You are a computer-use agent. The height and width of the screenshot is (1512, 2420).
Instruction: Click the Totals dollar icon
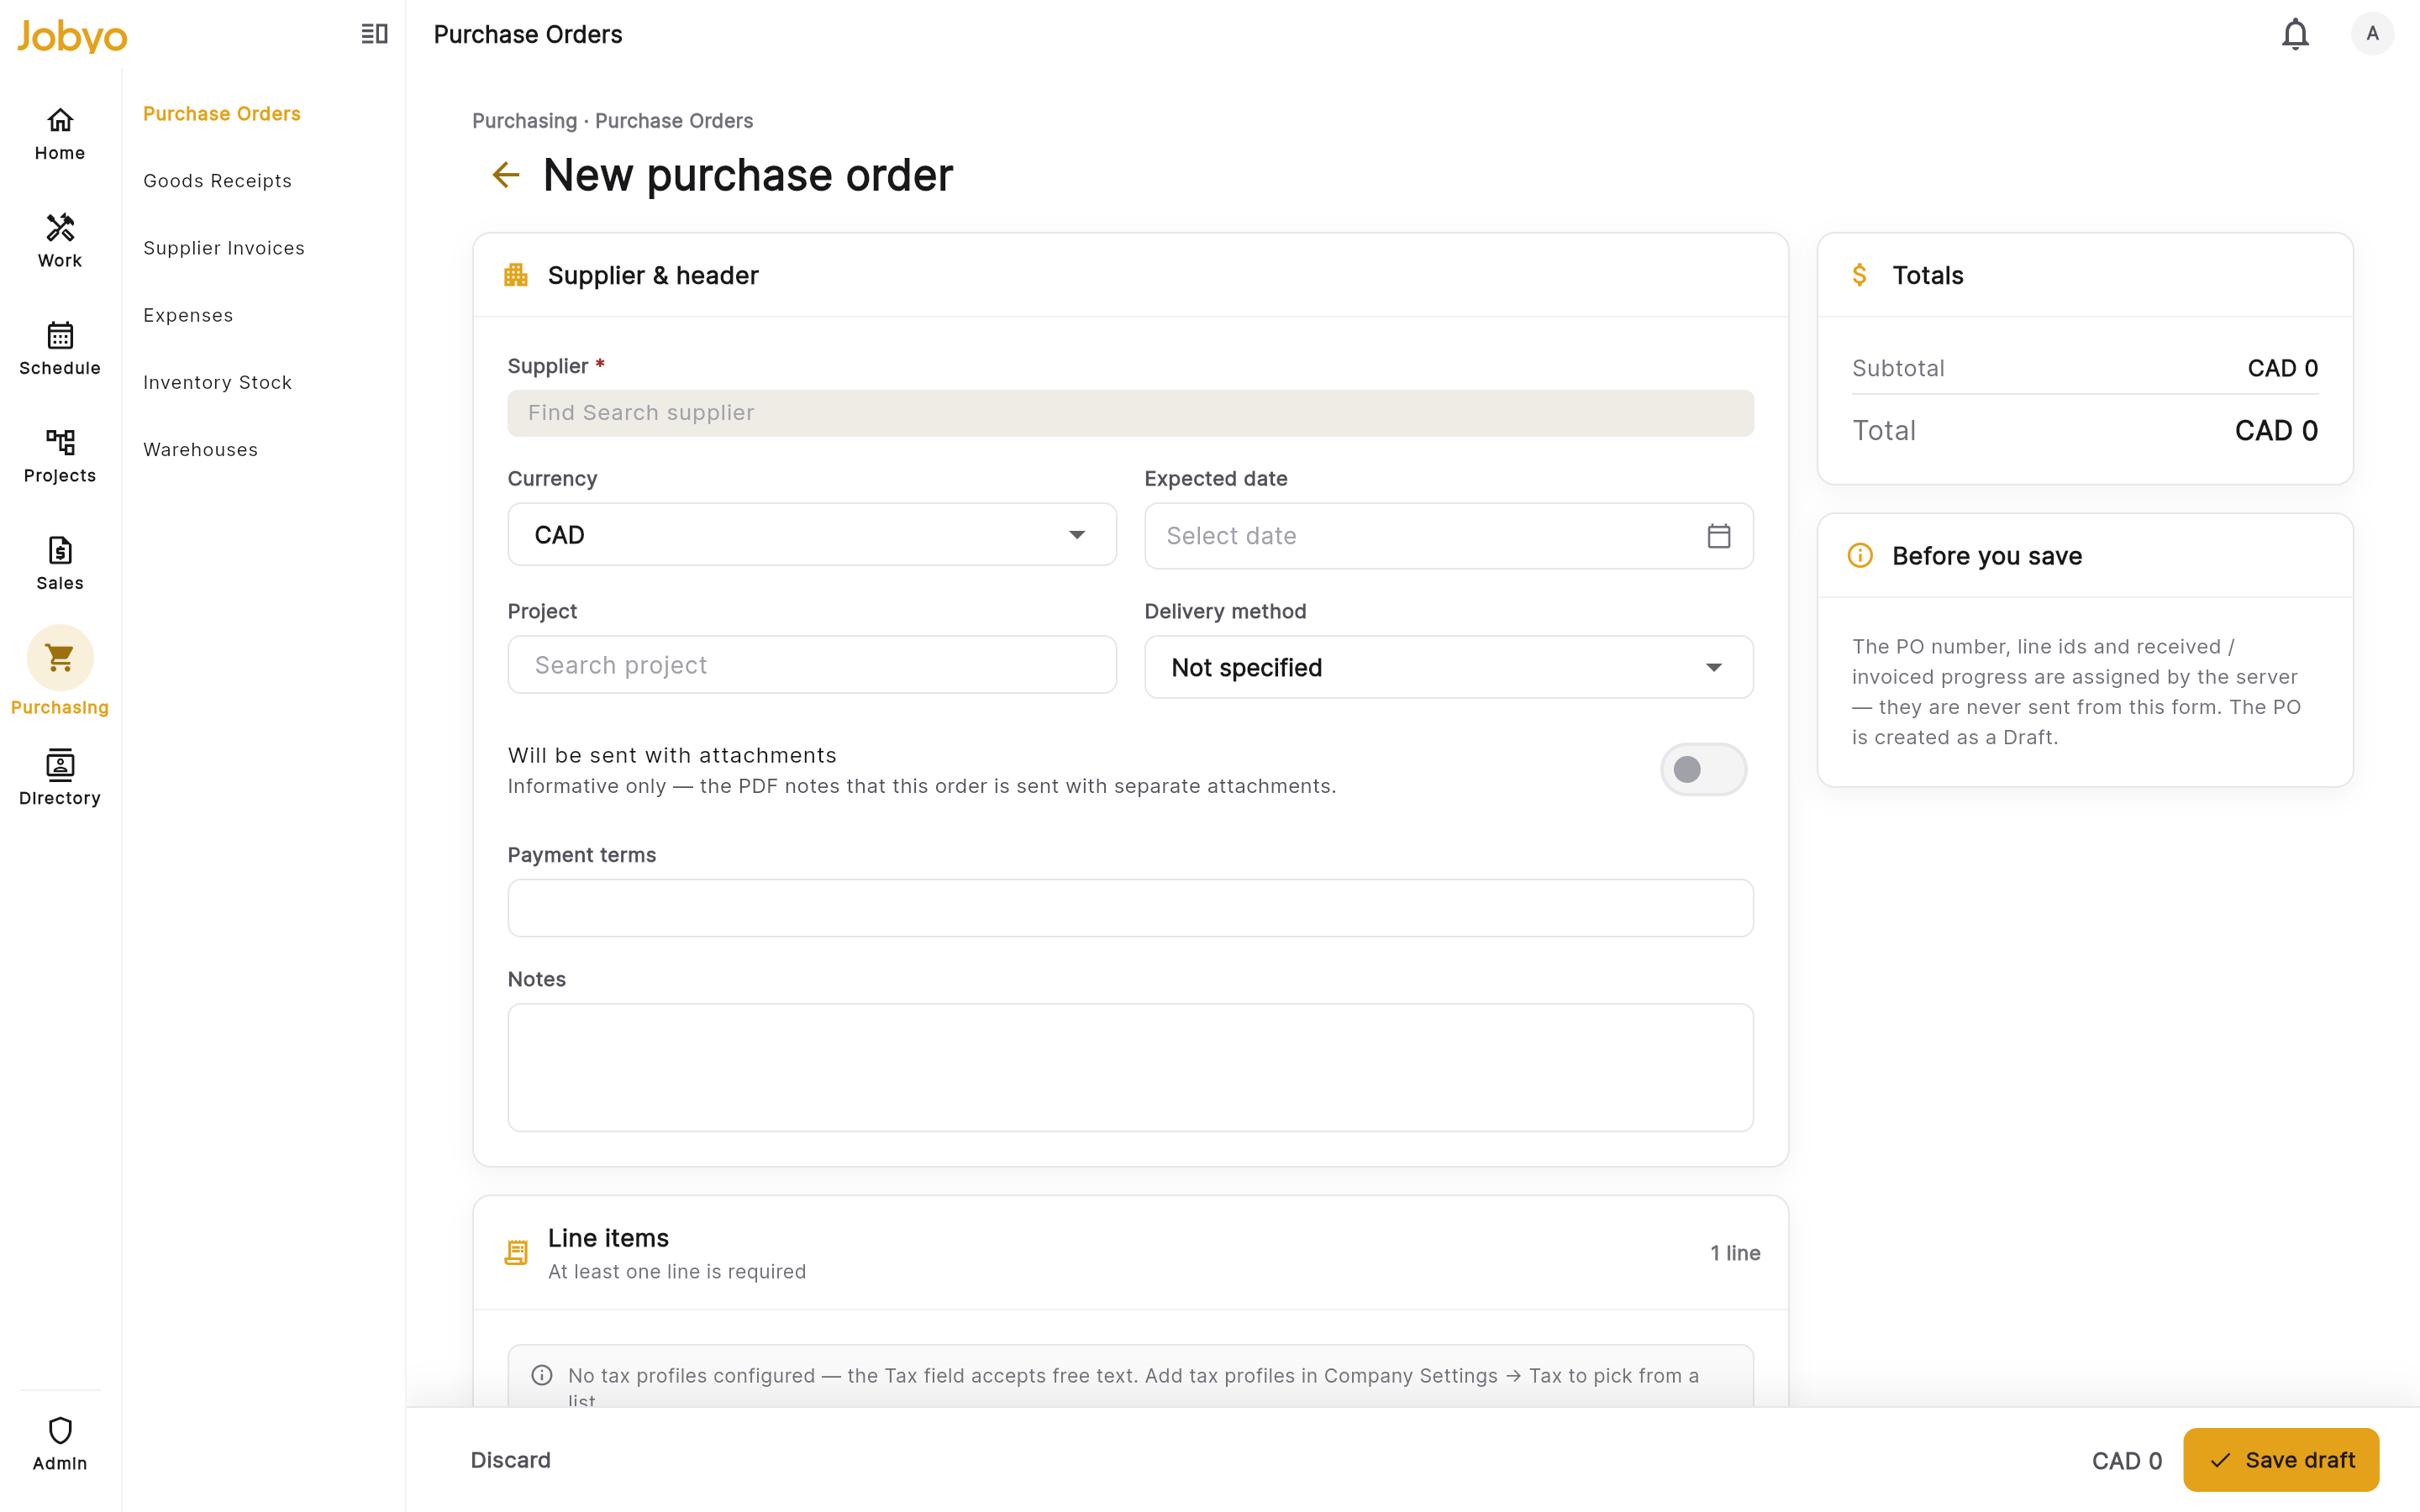(x=1859, y=275)
